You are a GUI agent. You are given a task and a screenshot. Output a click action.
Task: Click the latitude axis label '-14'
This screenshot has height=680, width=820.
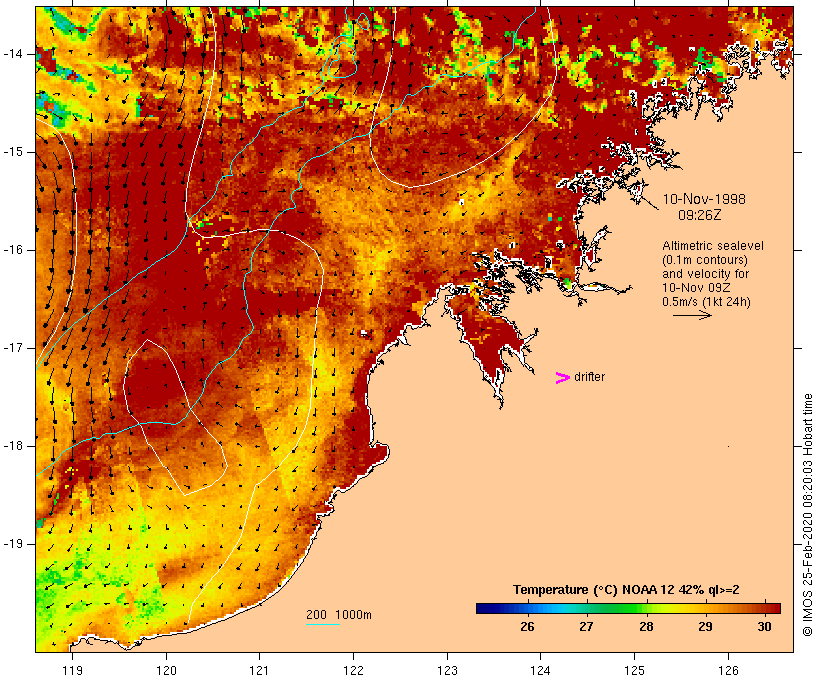[12, 54]
